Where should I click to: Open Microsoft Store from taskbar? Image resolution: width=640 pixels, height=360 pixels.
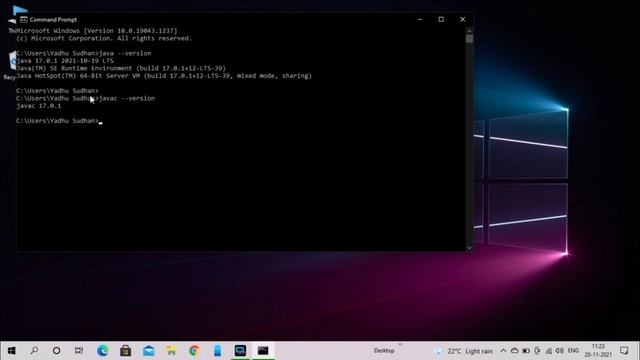click(x=125, y=351)
